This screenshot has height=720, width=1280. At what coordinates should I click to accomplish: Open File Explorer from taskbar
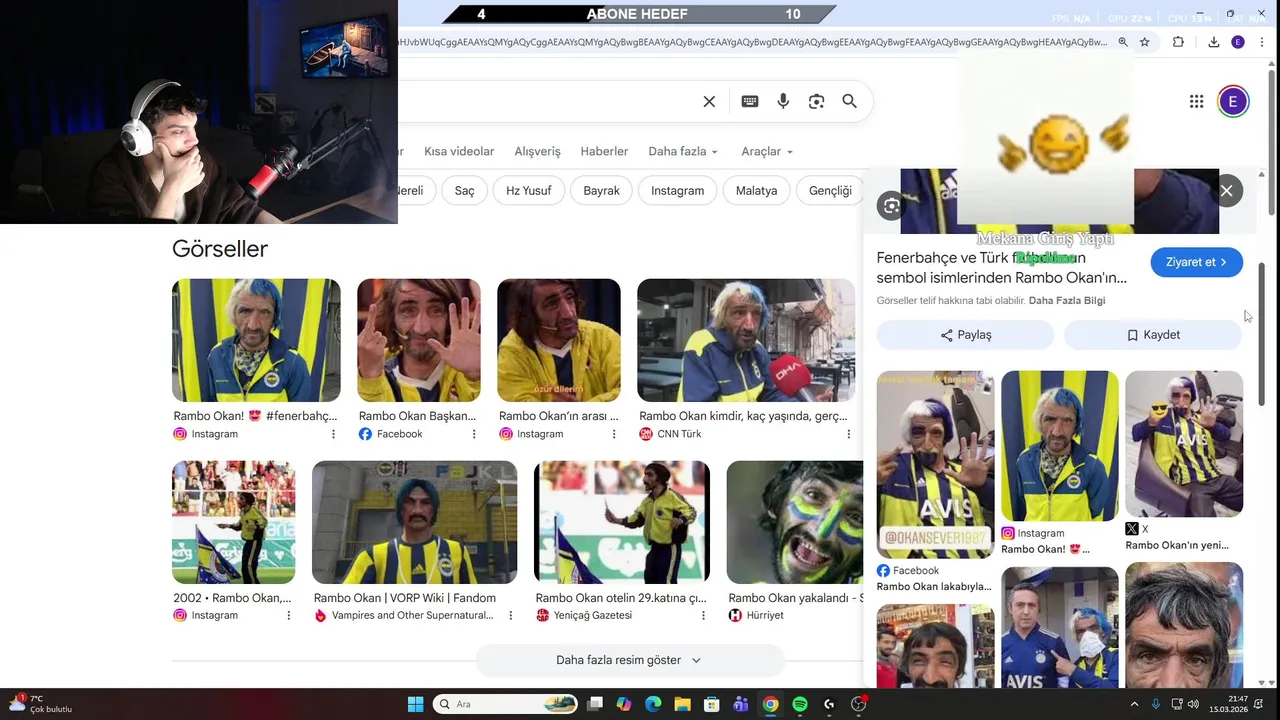682,704
